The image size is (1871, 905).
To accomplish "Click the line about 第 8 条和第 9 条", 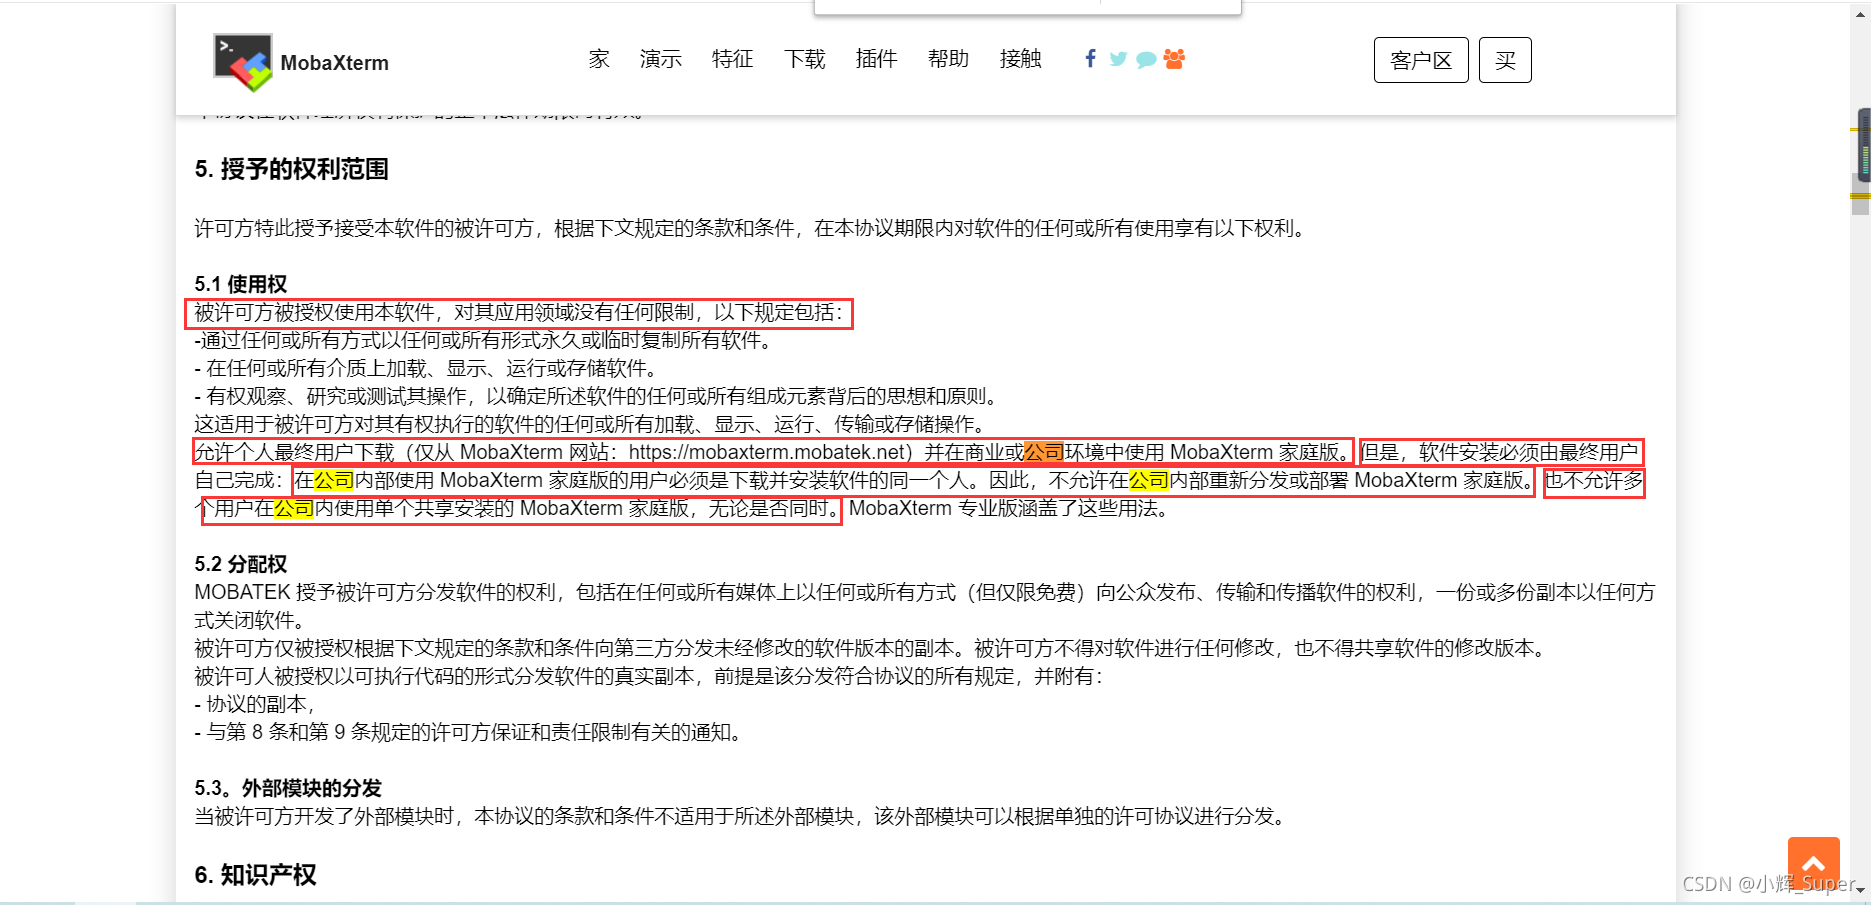I will coord(469,732).
